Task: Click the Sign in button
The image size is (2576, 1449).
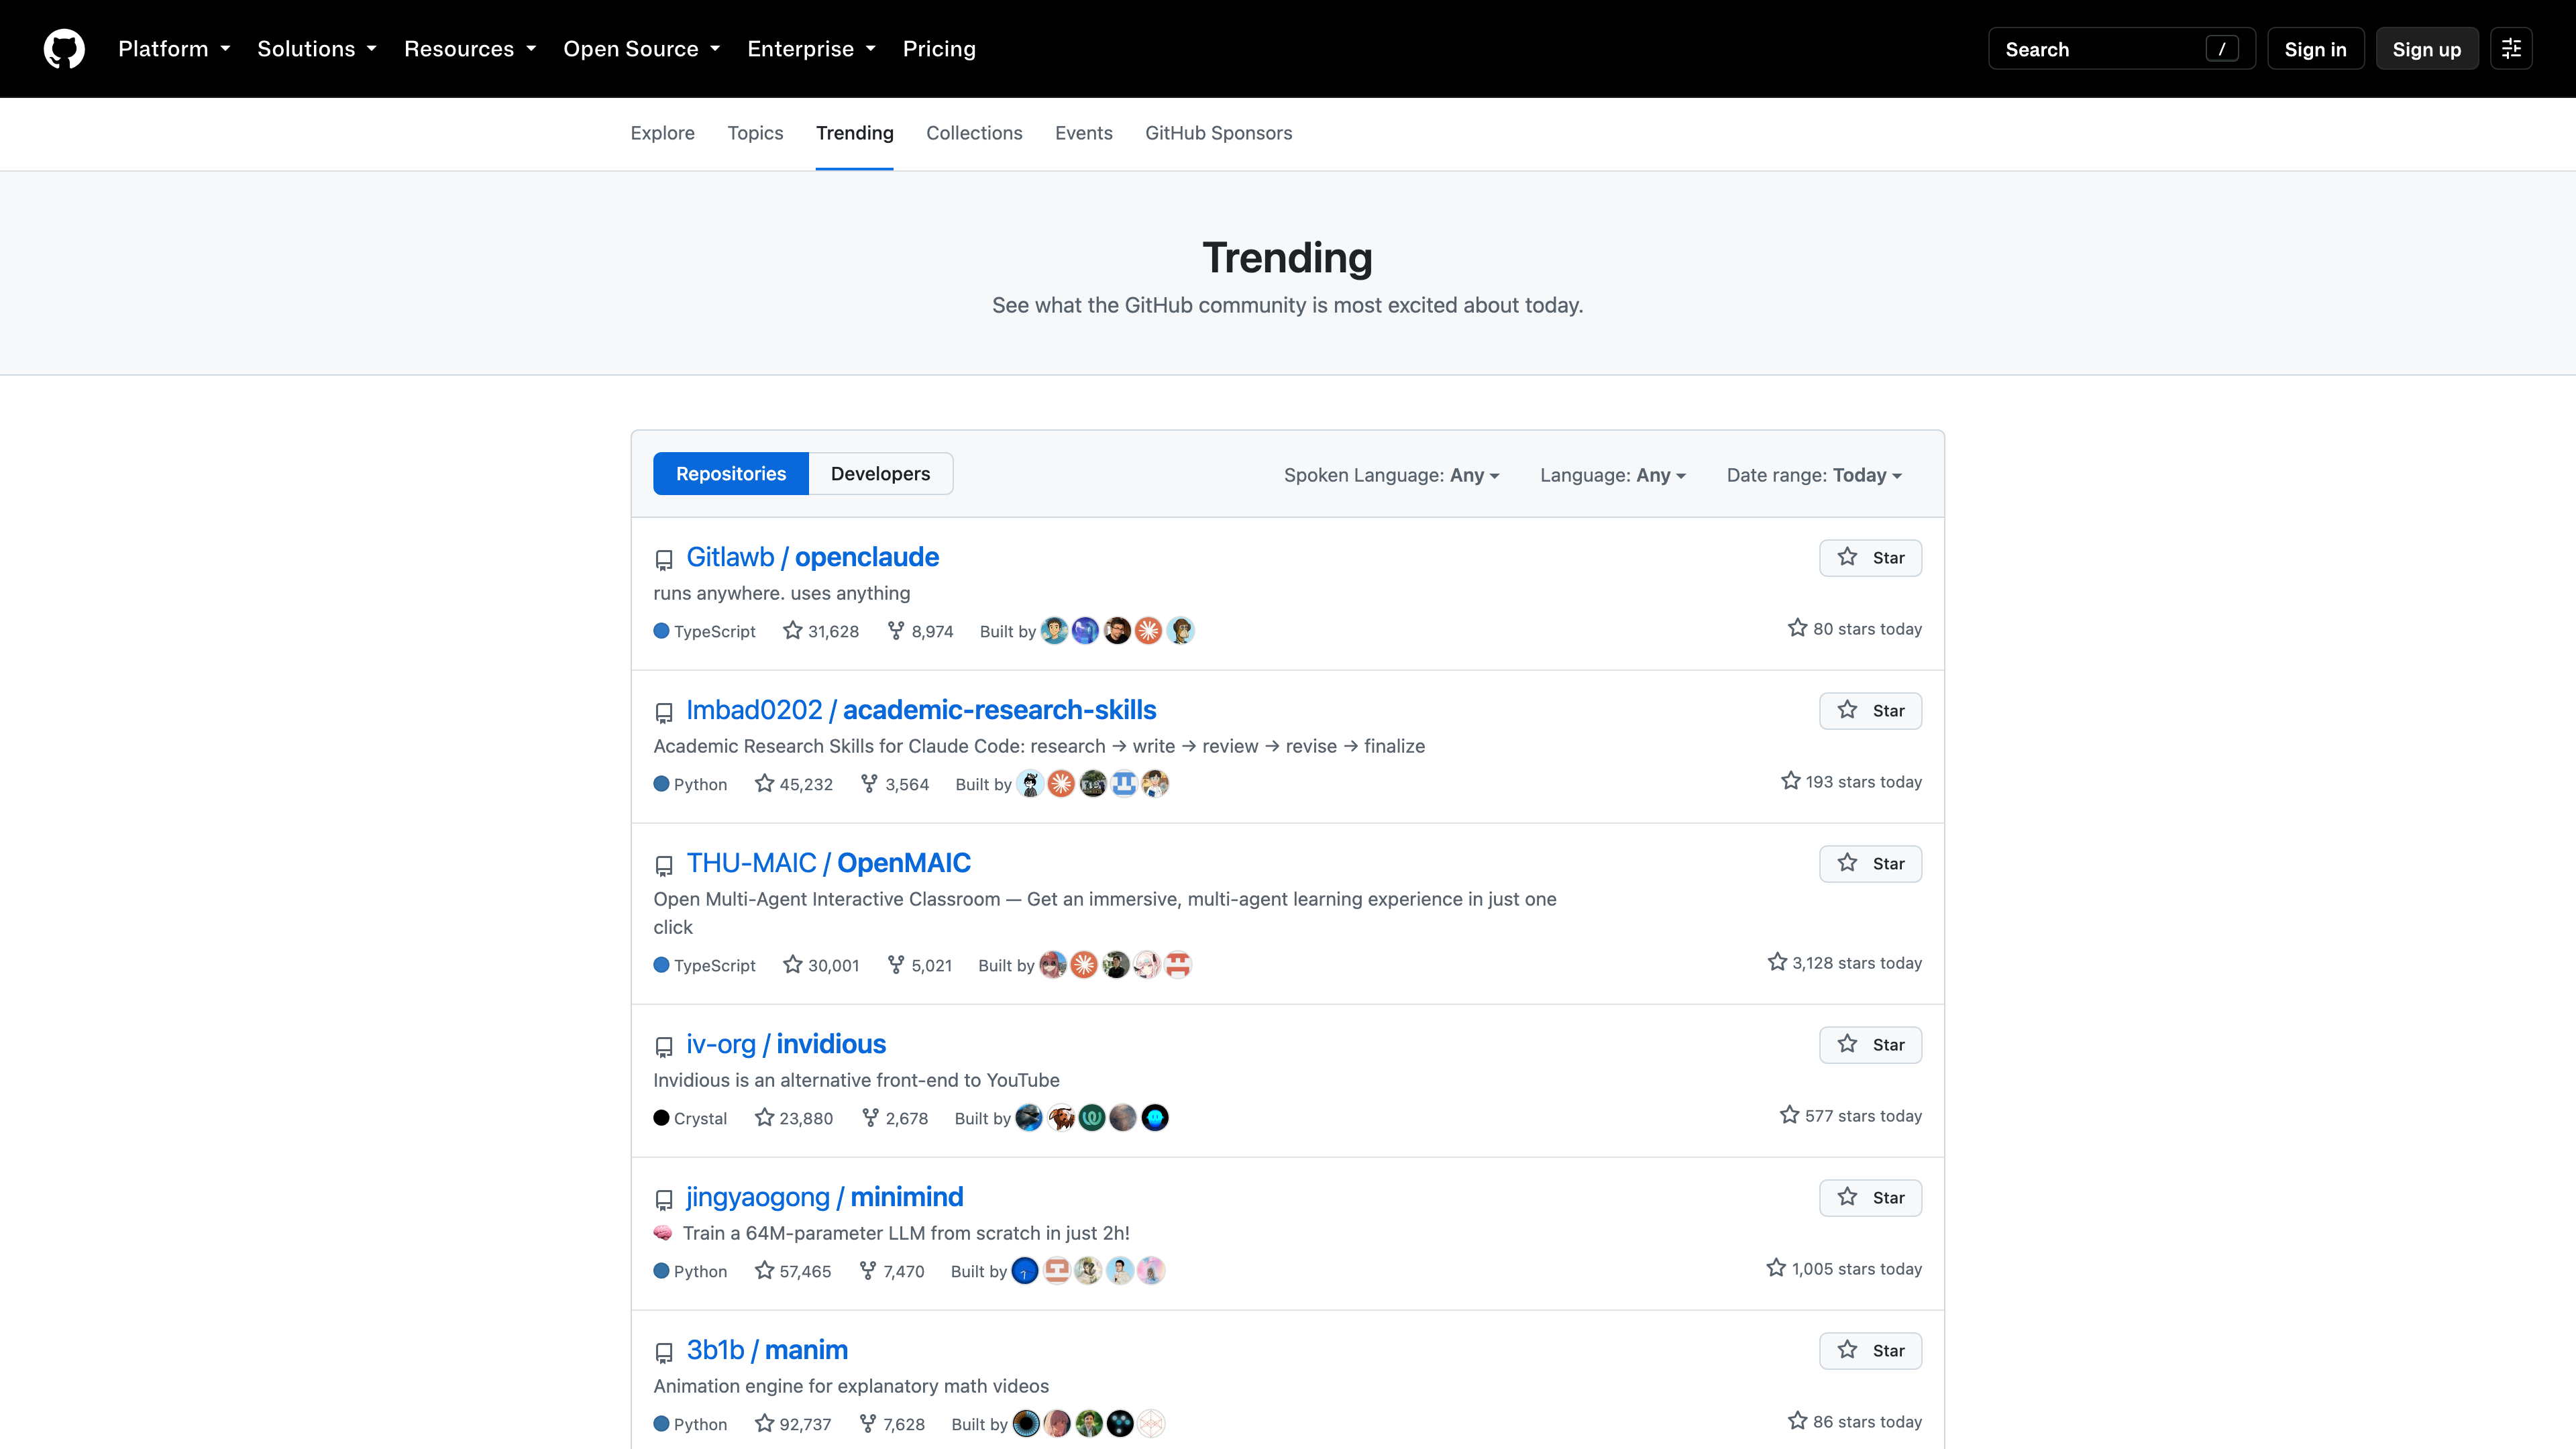Action: [2315, 49]
